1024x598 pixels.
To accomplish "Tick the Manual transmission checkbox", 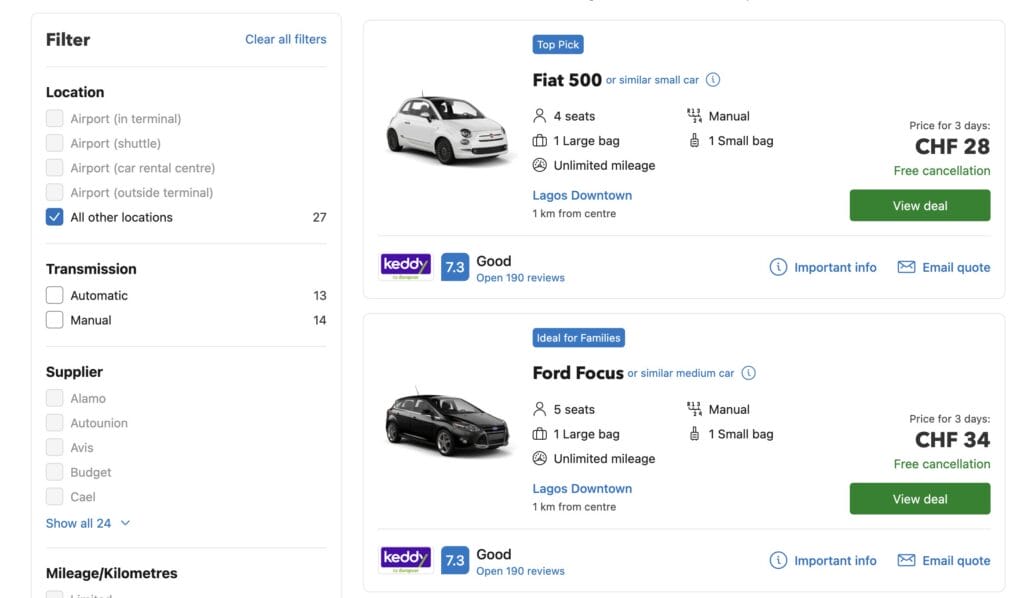I will click(55, 320).
